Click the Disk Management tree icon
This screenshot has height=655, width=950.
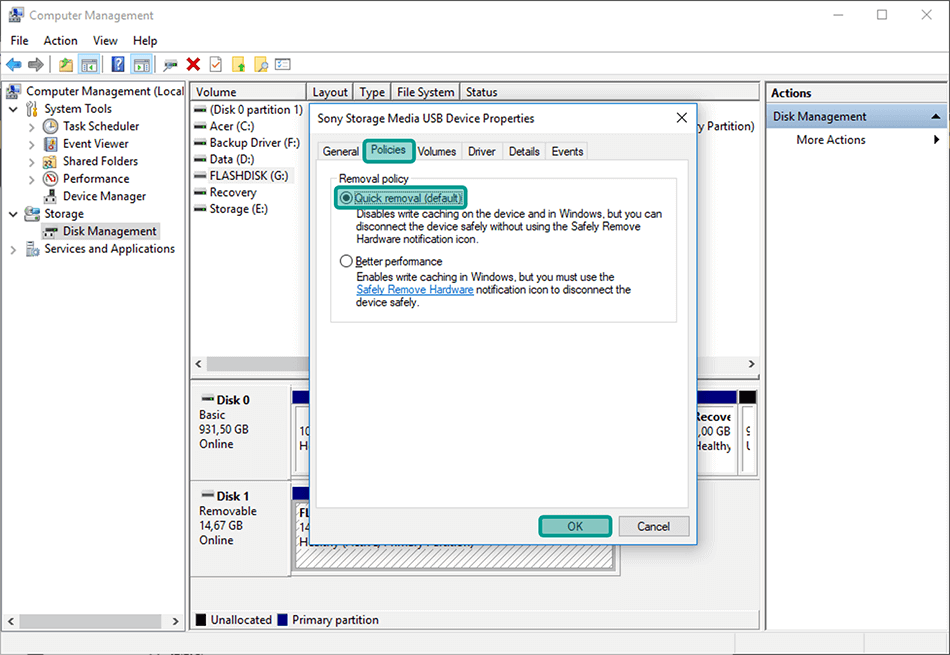51,231
